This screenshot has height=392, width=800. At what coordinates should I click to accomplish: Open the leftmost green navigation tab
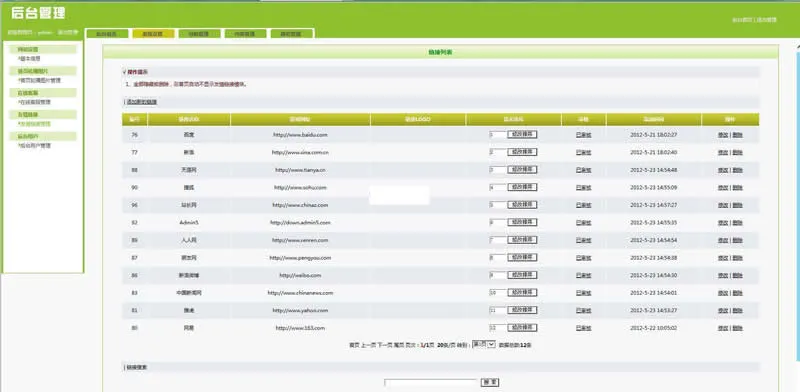pyautogui.click(x=107, y=34)
